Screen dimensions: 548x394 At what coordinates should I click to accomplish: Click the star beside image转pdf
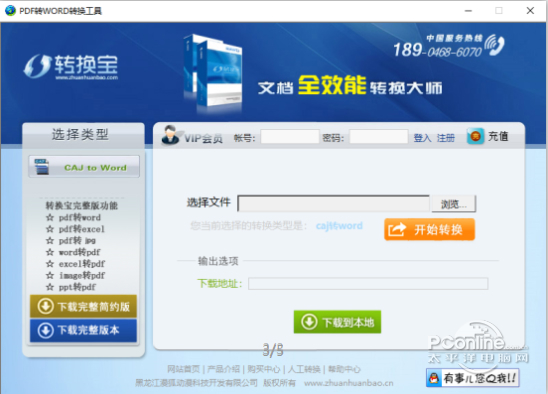coord(50,275)
